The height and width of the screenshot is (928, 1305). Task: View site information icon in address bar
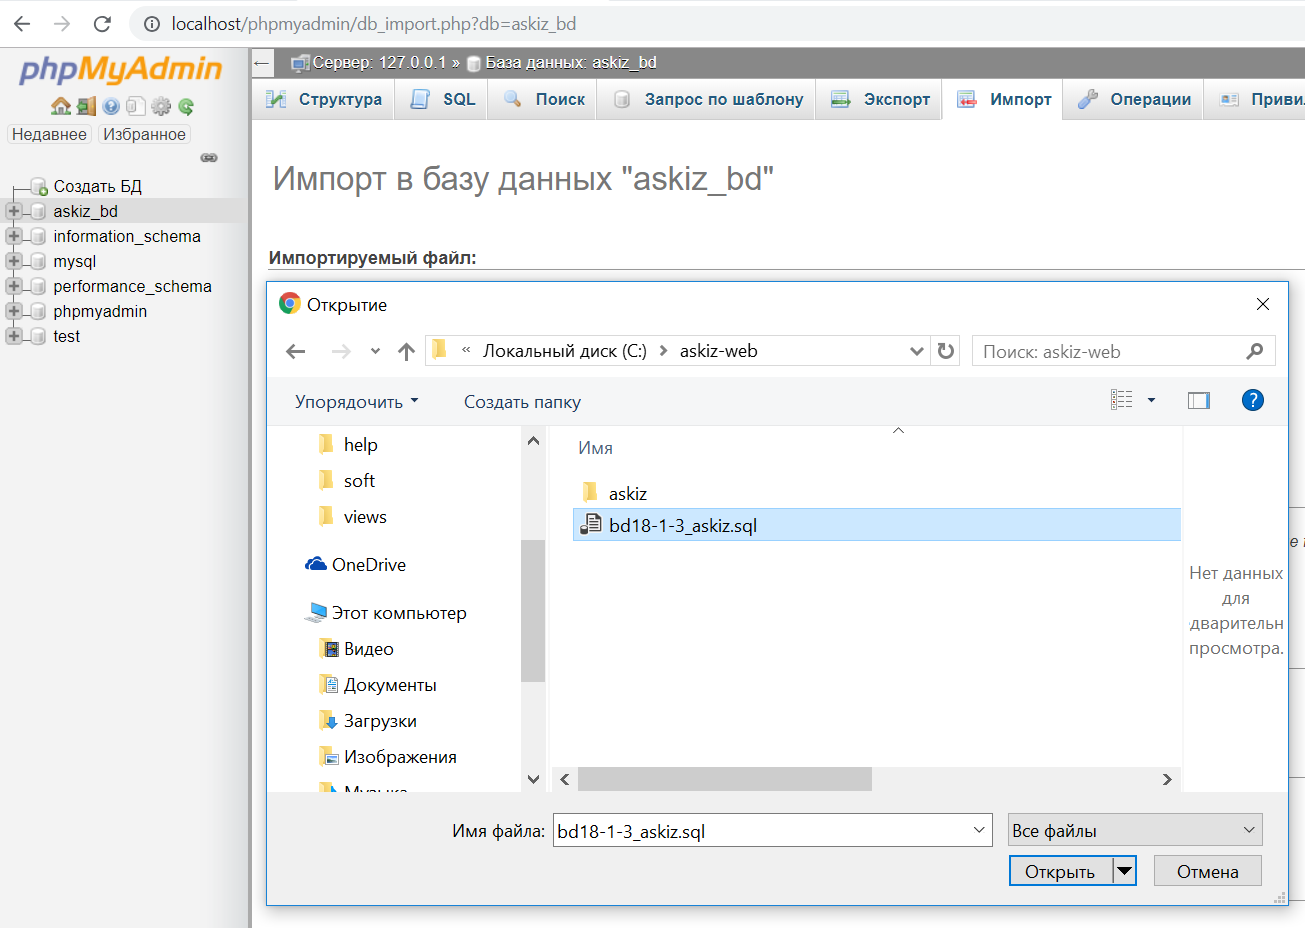151,24
